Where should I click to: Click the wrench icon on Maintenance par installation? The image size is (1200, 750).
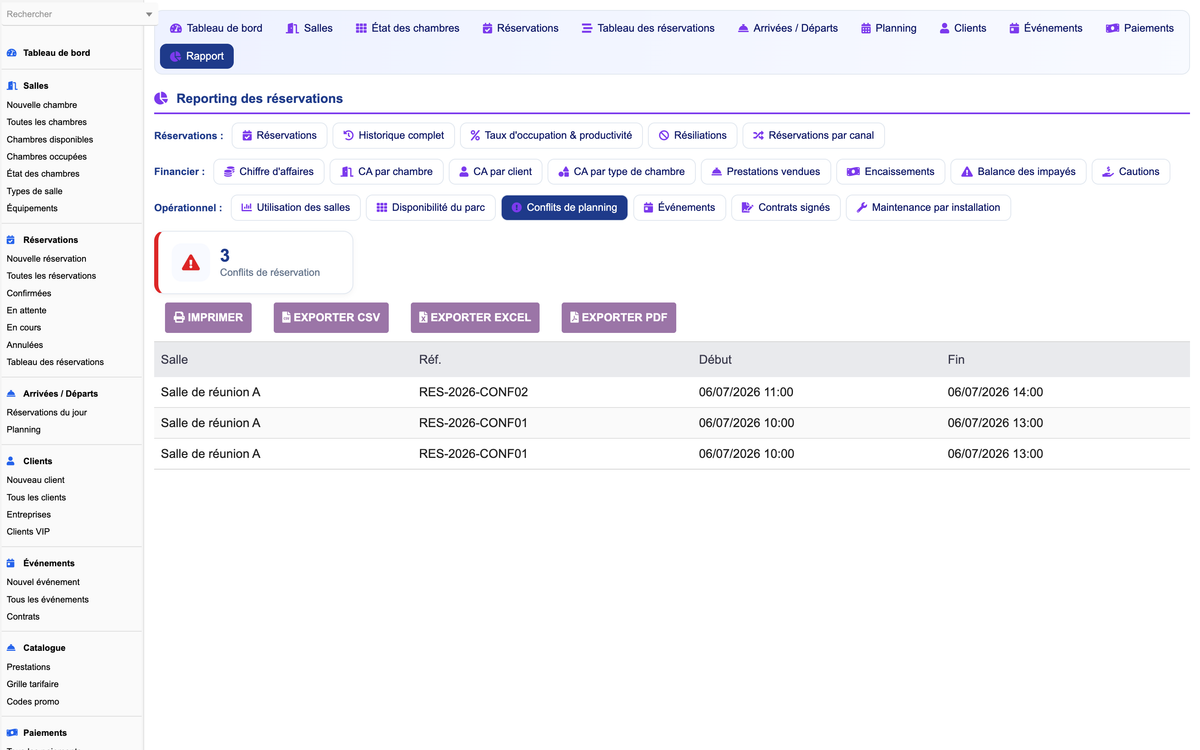pyautogui.click(x=862, y=208)
